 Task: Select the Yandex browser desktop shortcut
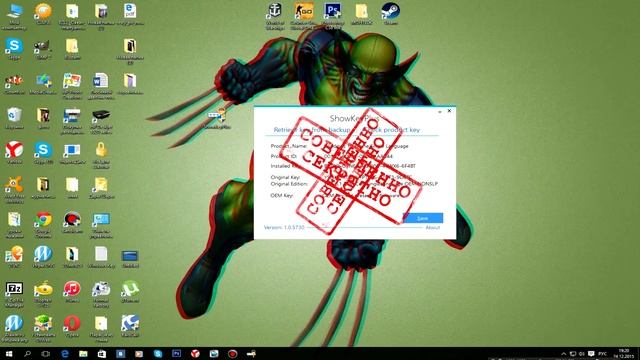point(14,153)
